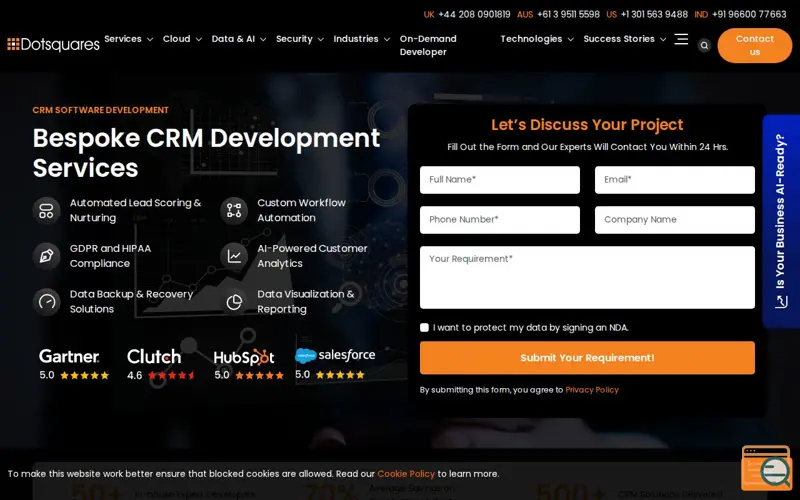Click the Gartner rating logo
This screenshot has height=500, width=800.
click(69, 356)
